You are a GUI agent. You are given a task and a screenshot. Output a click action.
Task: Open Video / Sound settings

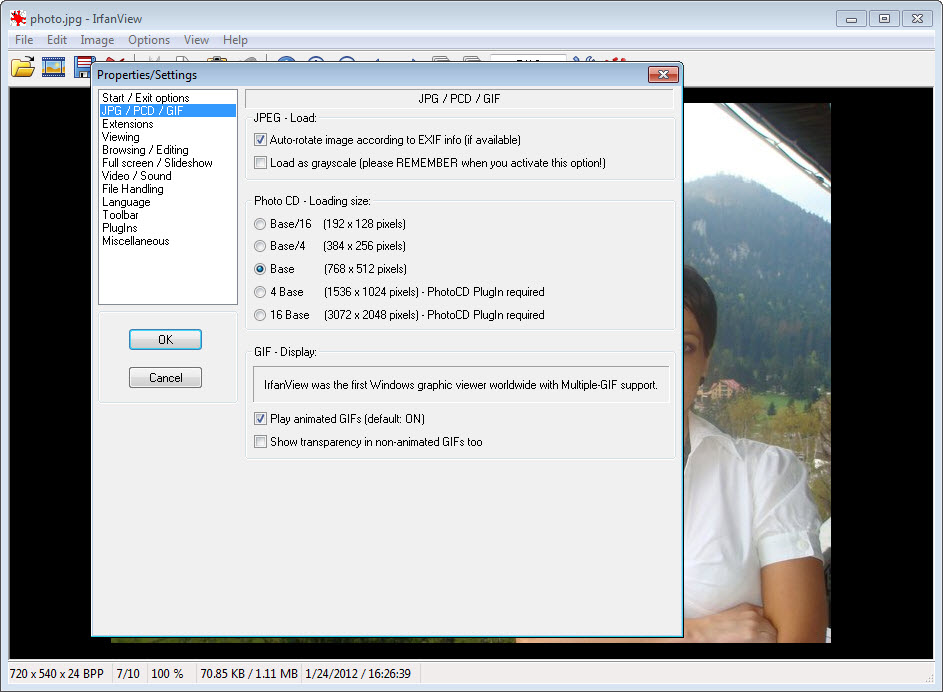[x=167, y=176]
